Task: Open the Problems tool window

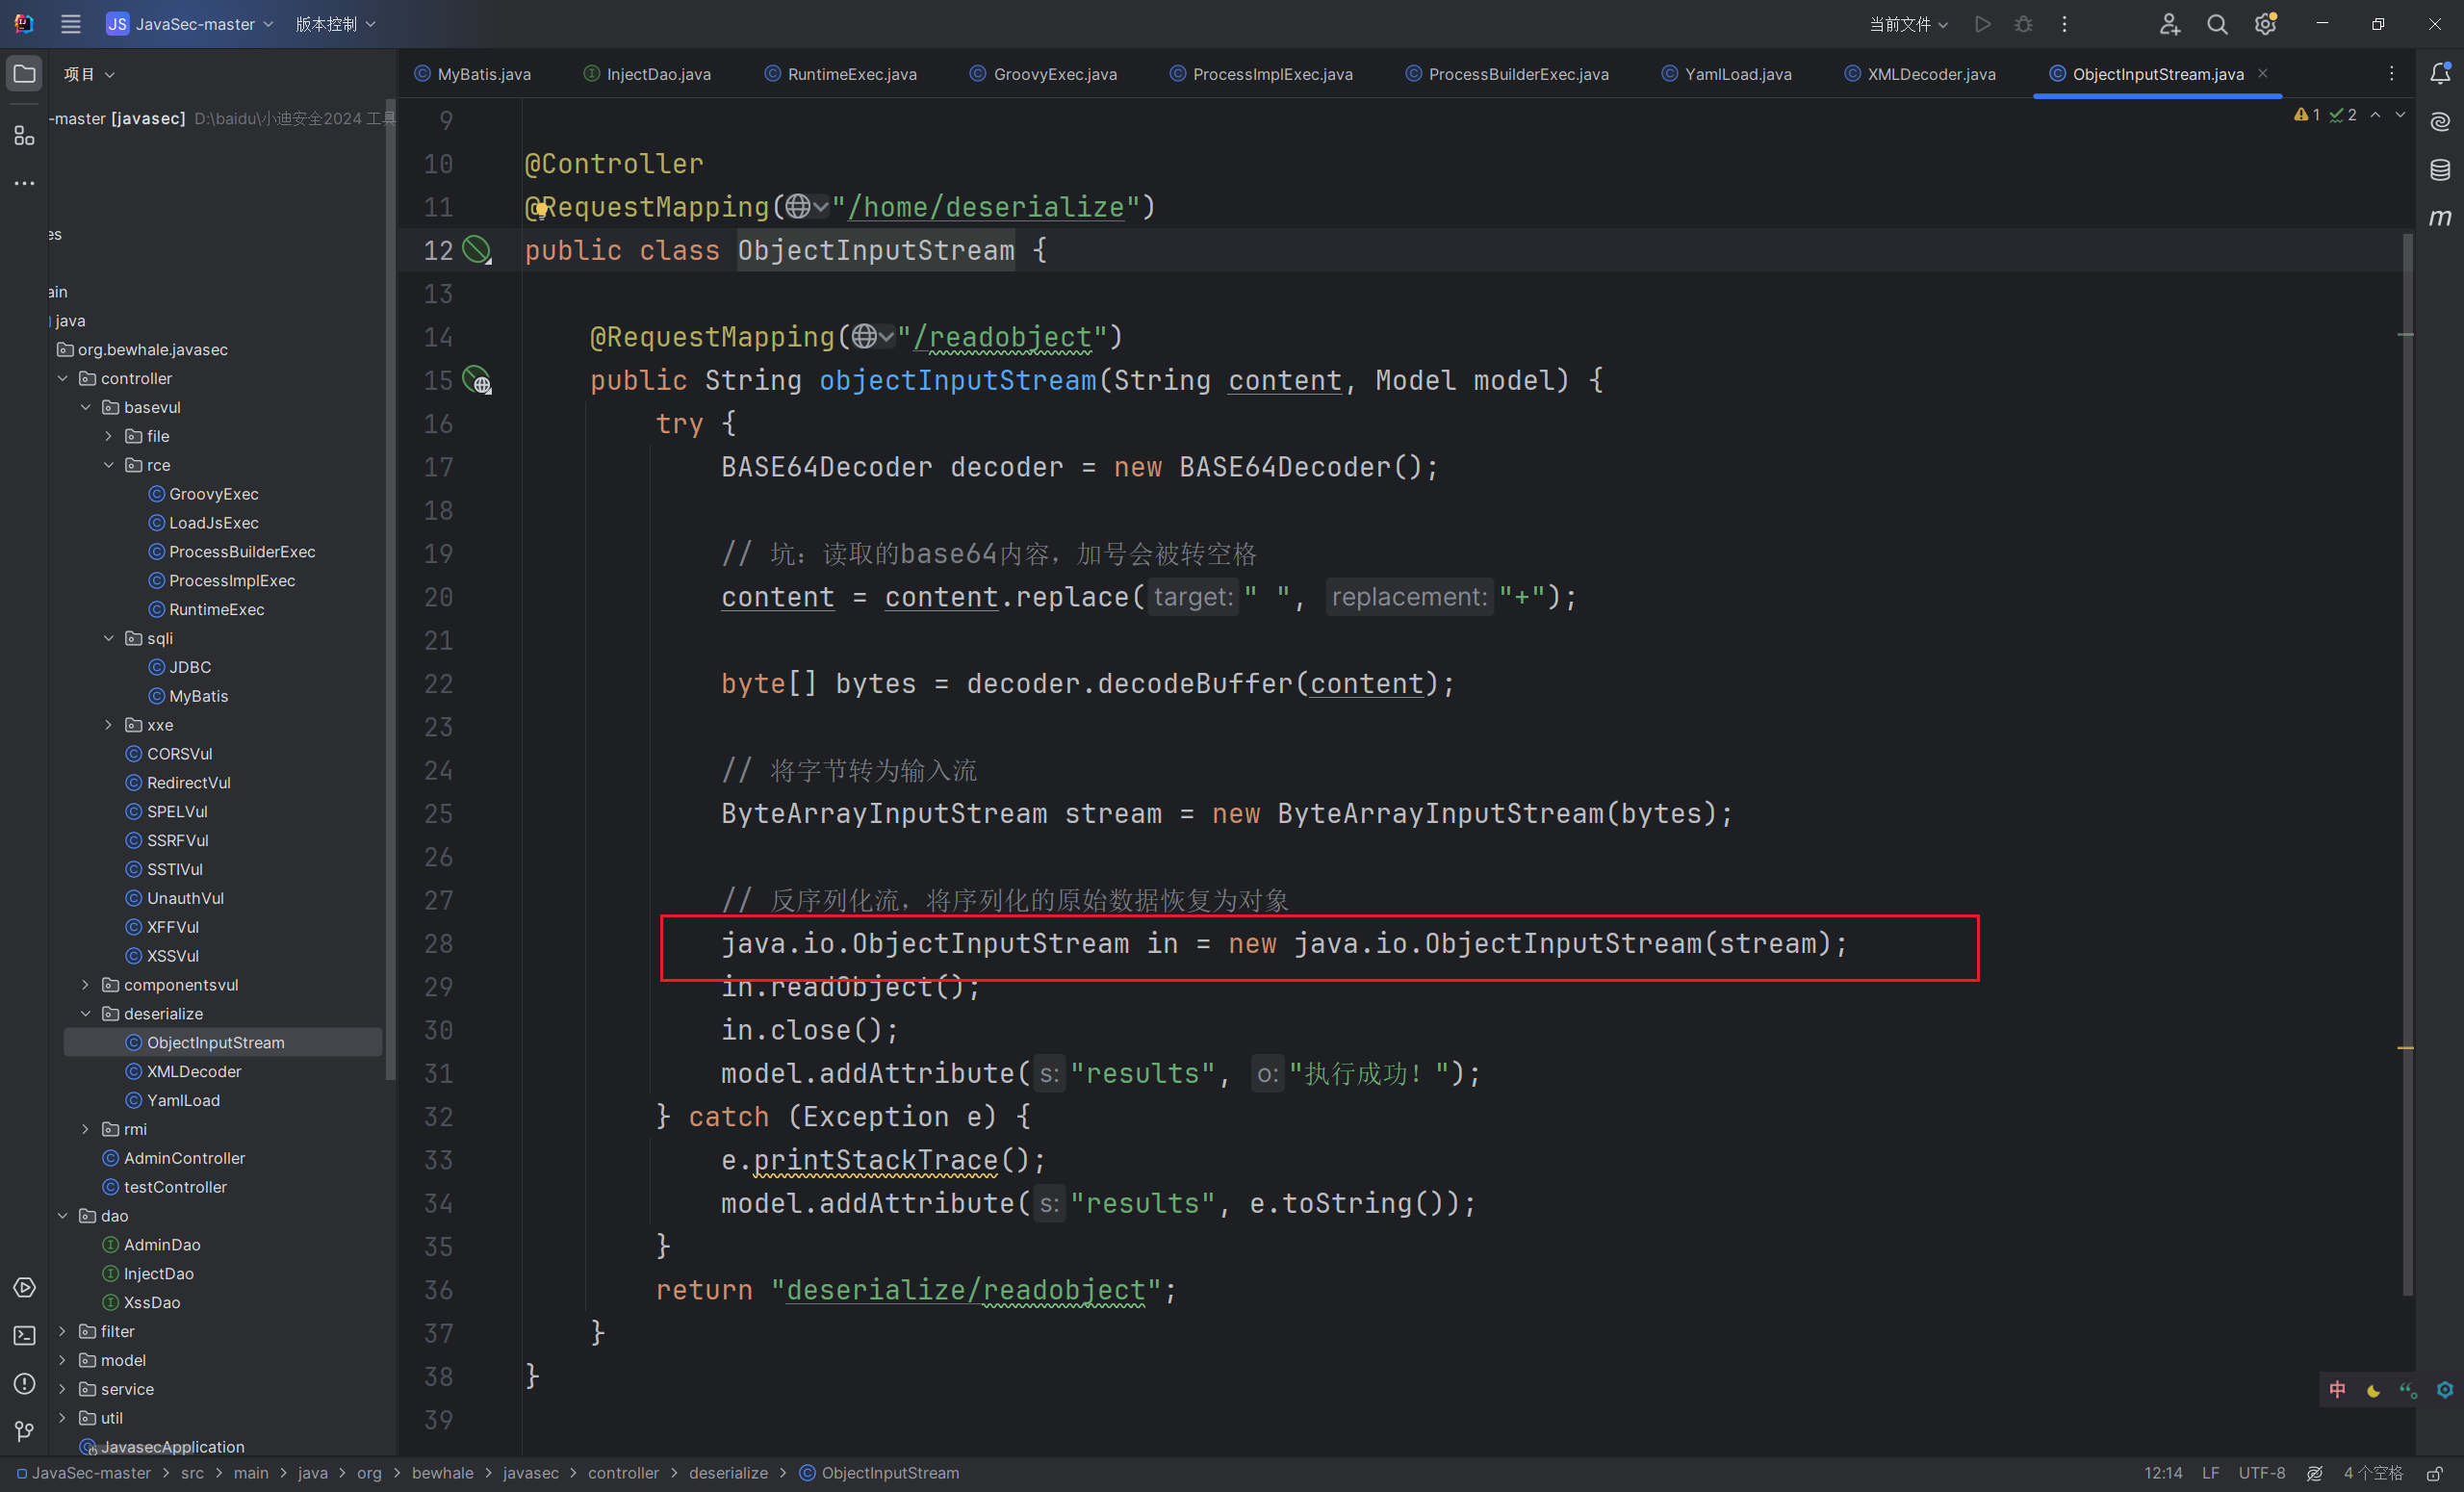Action: point(24,1383)
